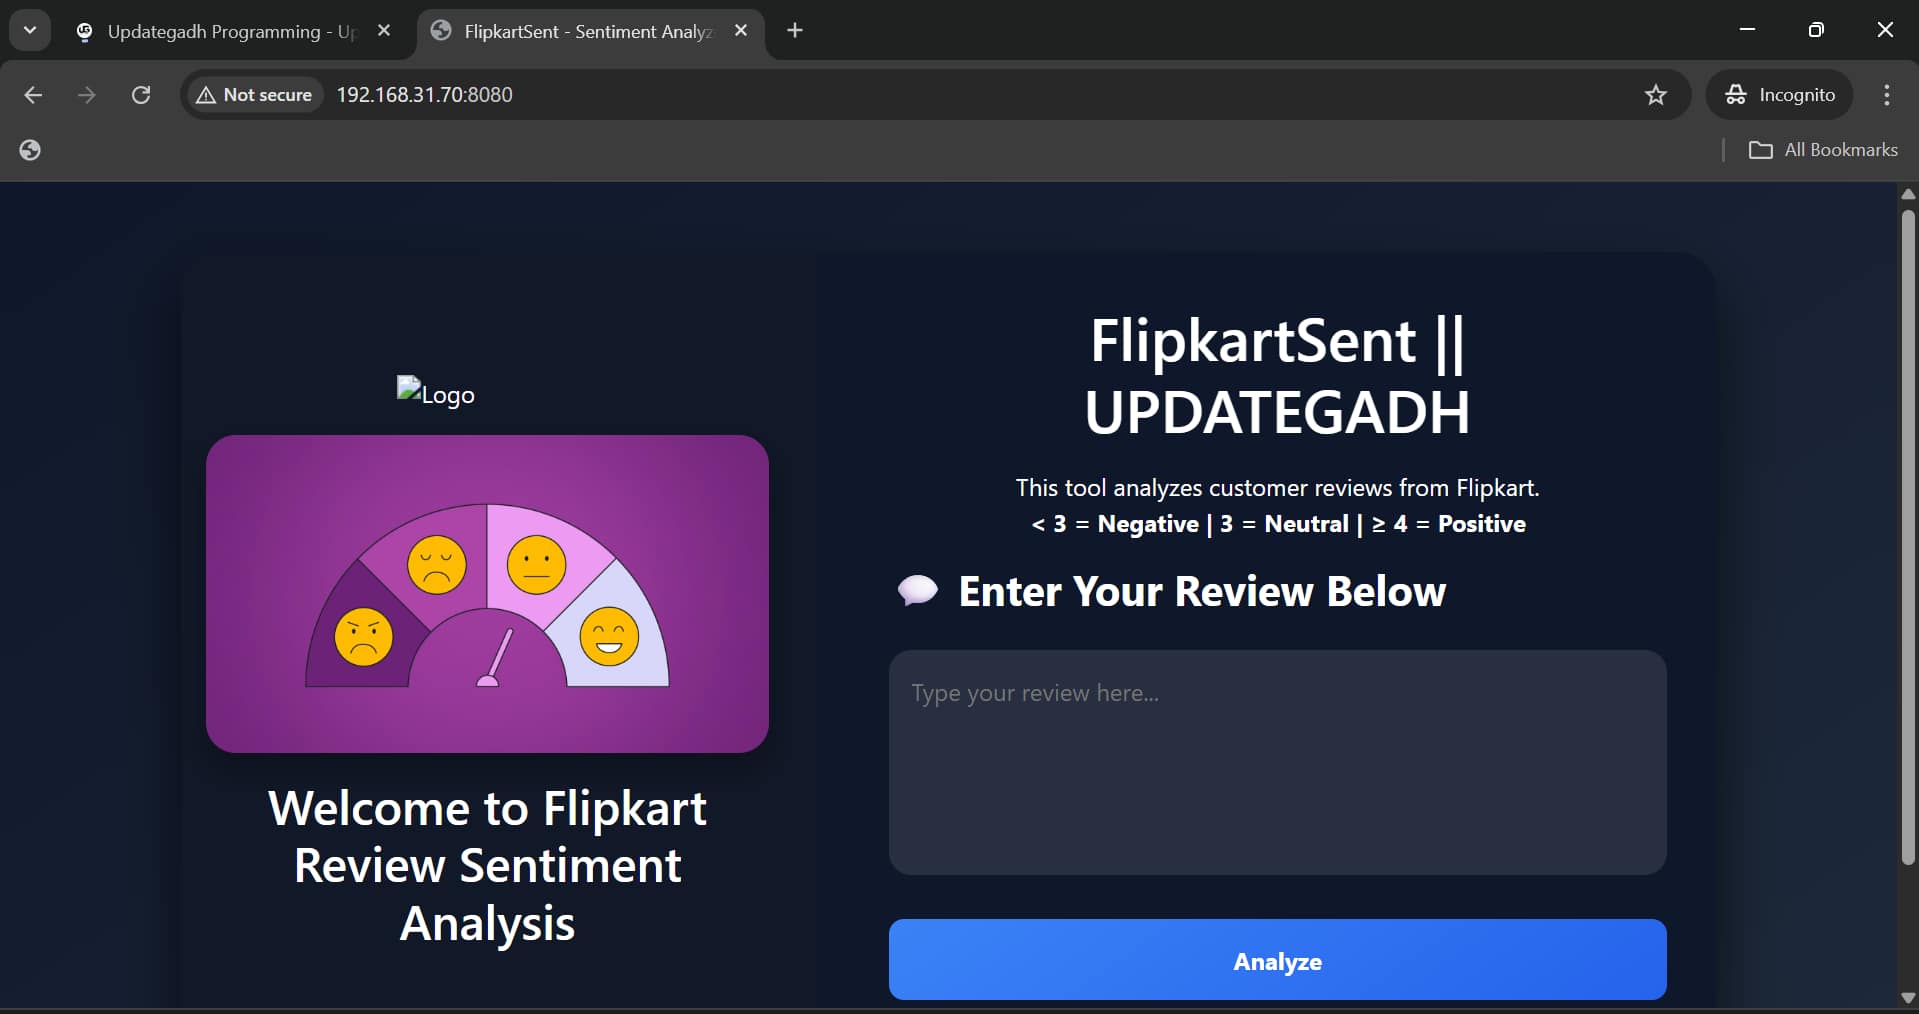Click the Not secure site warning

[x=255, y=95]
